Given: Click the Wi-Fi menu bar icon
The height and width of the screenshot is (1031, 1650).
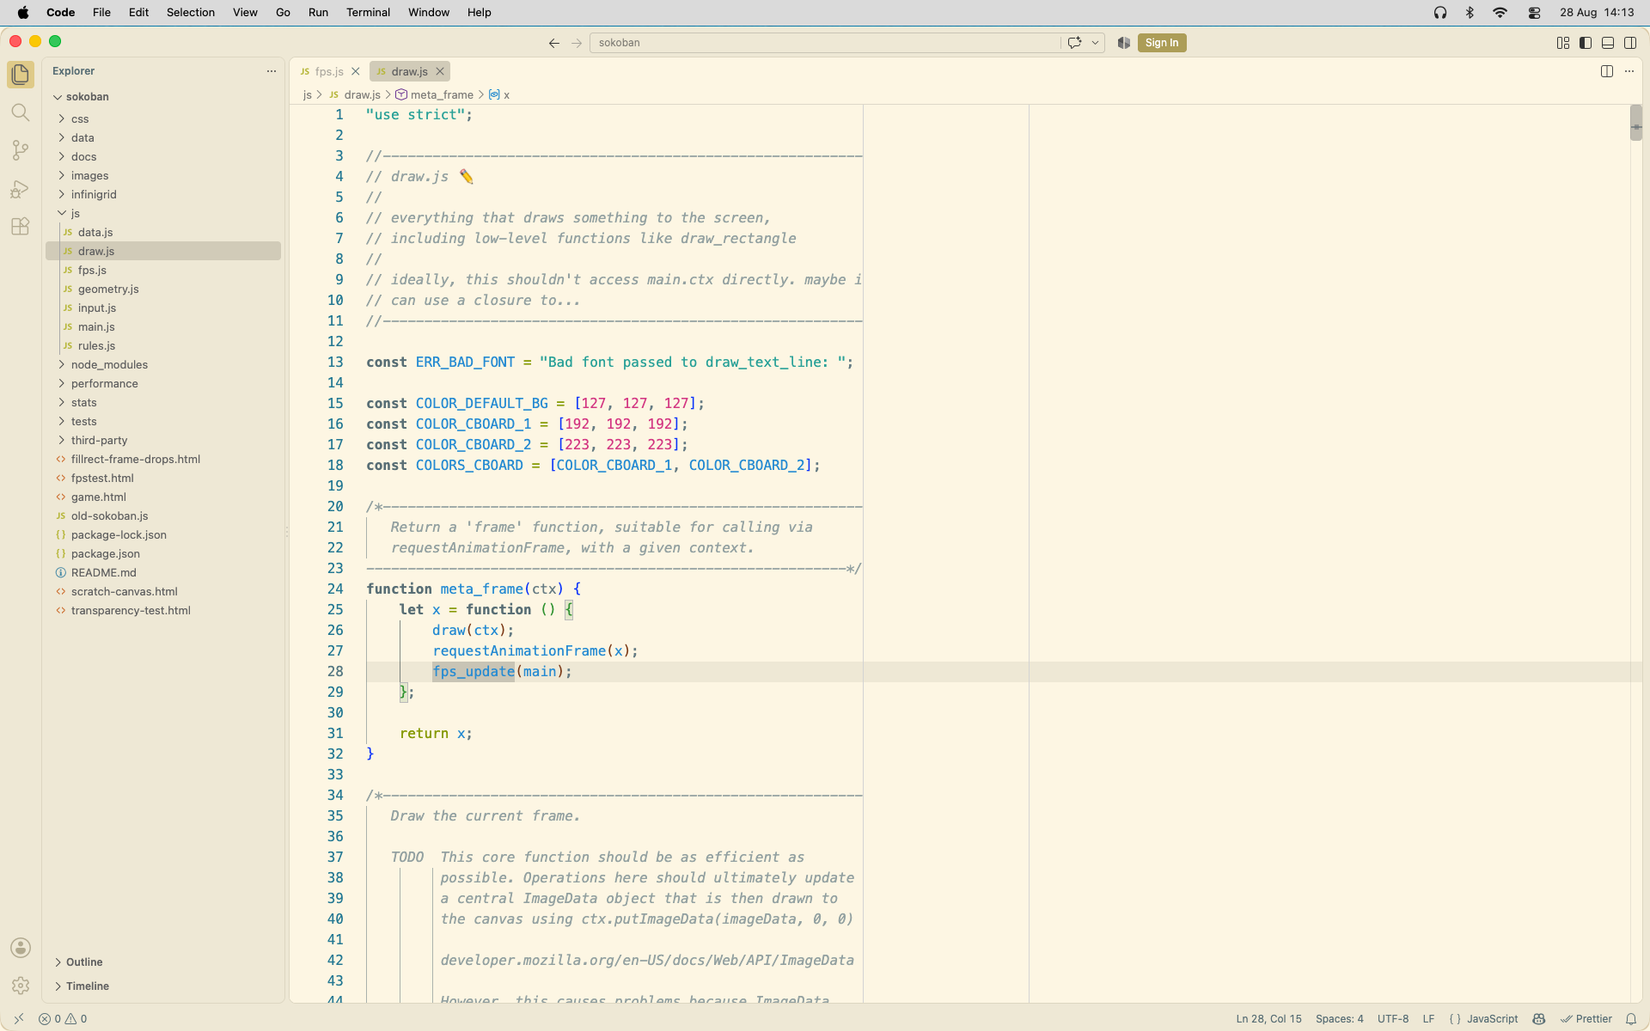Looking at the screenshot, I should click(x=1500, y=13).
